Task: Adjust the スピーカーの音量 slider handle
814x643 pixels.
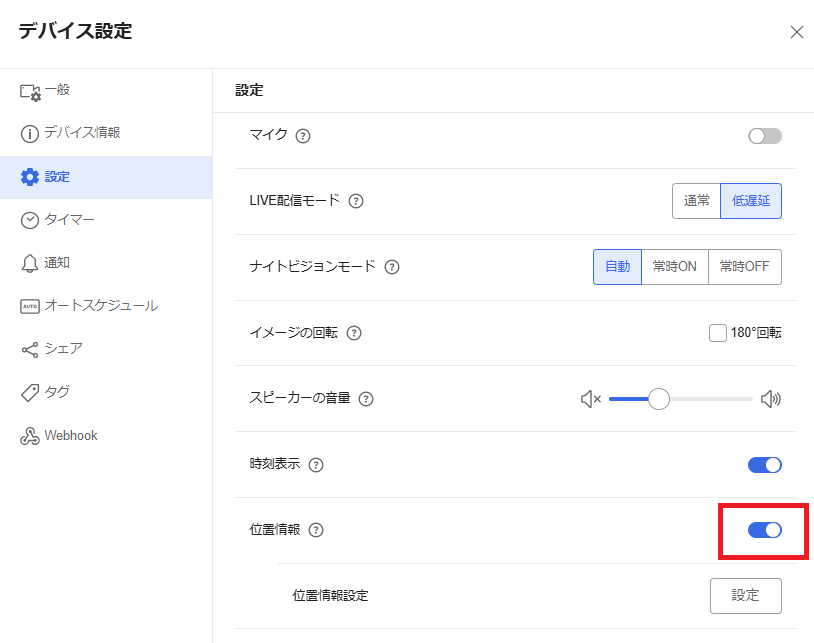Action: point(658,398)
